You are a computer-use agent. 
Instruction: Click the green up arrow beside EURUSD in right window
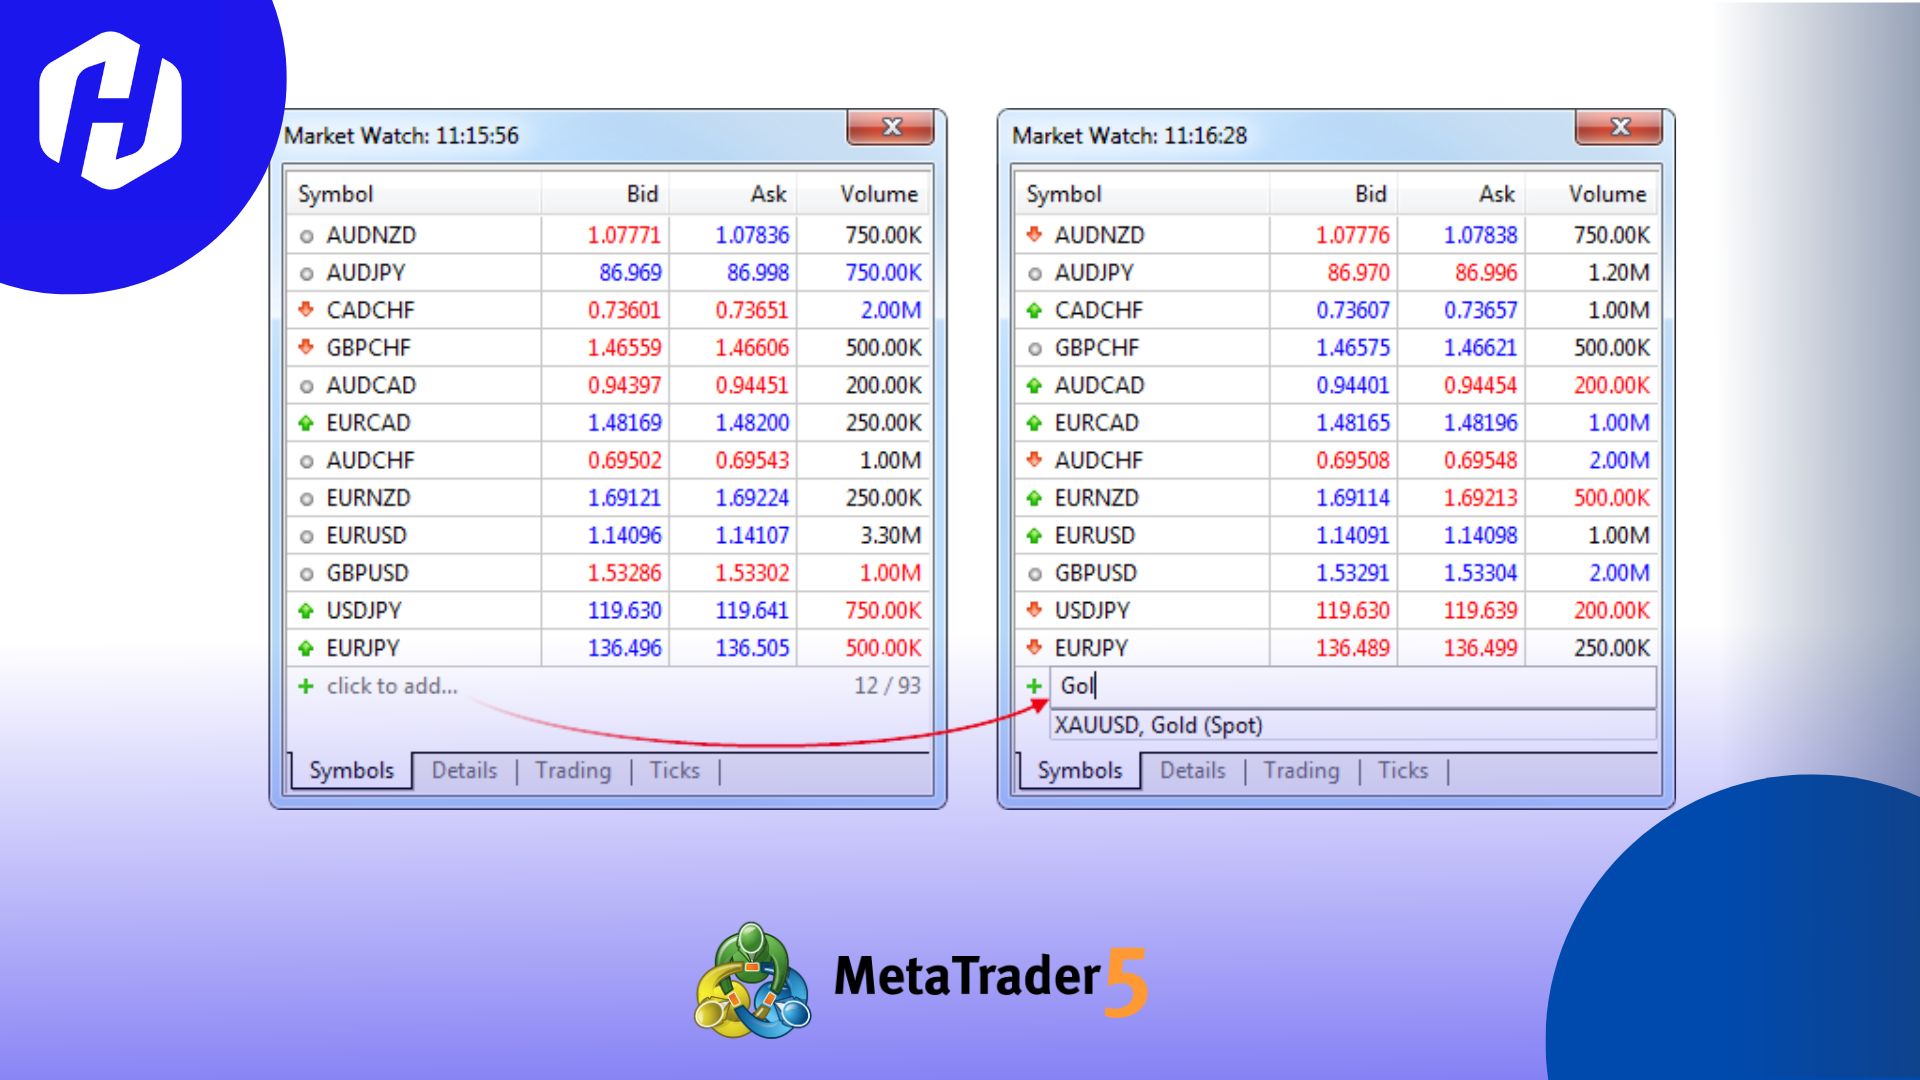pyautogui.click(x=1034, y=535)
